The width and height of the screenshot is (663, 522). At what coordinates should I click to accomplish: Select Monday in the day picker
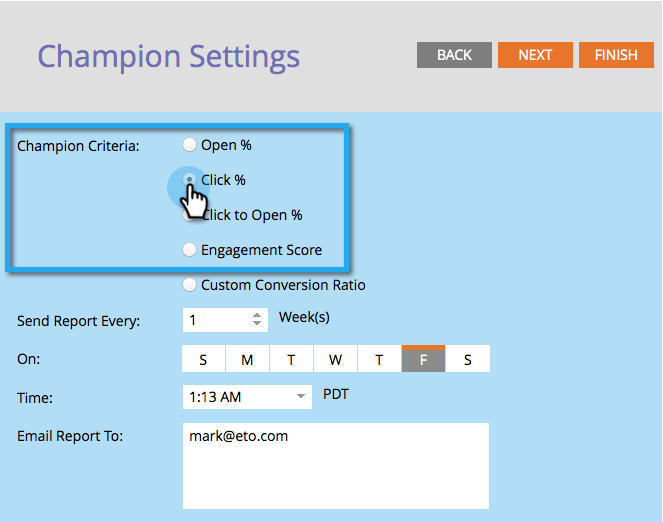247,359
